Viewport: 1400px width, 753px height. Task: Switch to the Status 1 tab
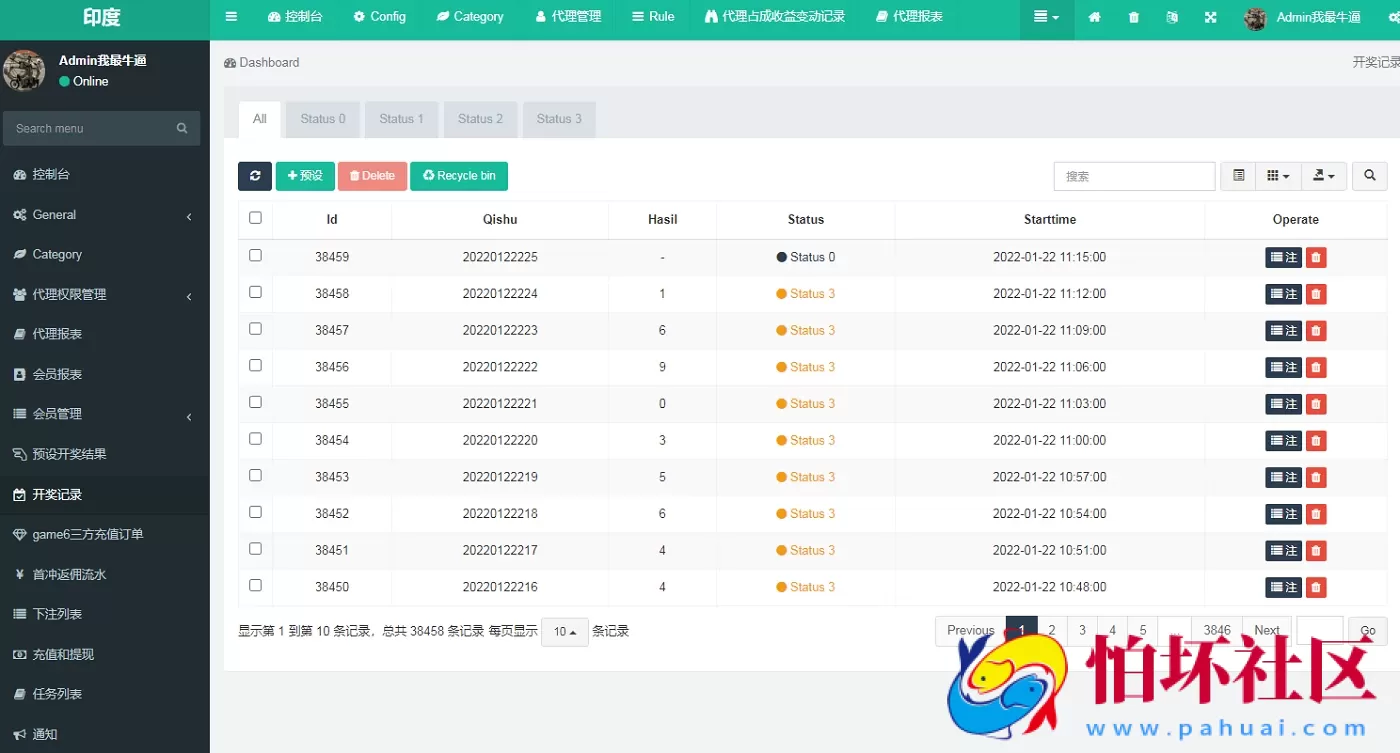401,119
